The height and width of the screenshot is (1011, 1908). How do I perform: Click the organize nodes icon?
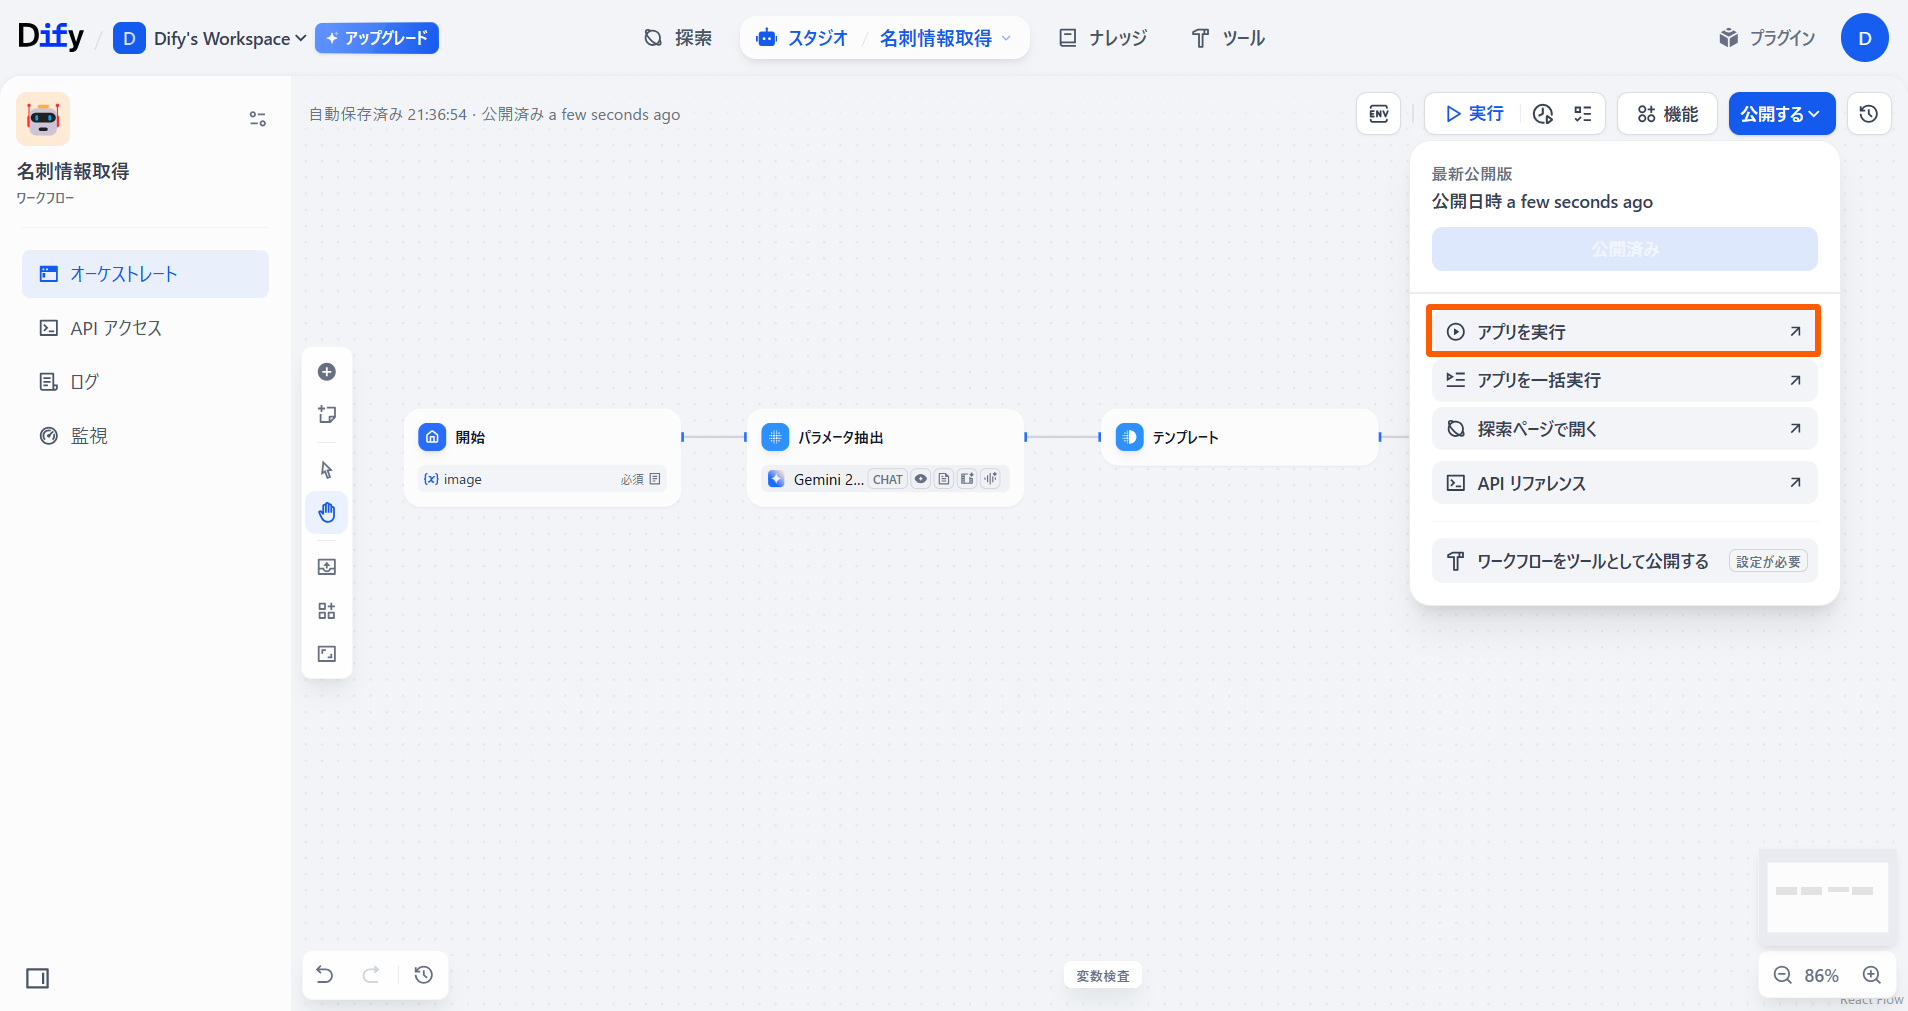coord(326,611)
